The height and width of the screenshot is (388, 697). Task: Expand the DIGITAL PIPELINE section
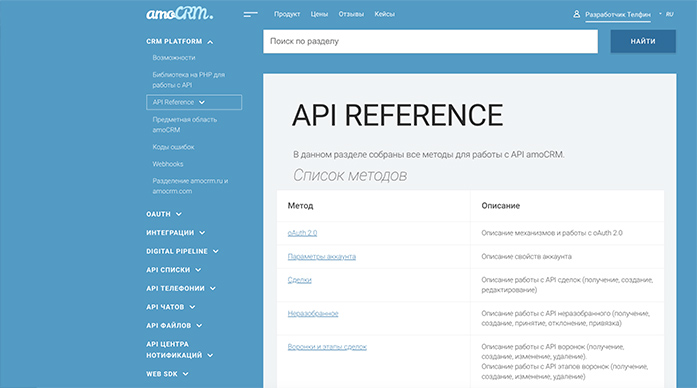point(182,252)
